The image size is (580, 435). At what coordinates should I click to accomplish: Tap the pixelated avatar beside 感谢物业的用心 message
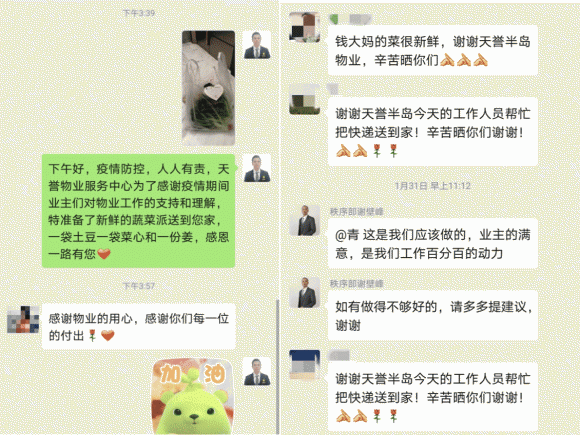(23, 319)
